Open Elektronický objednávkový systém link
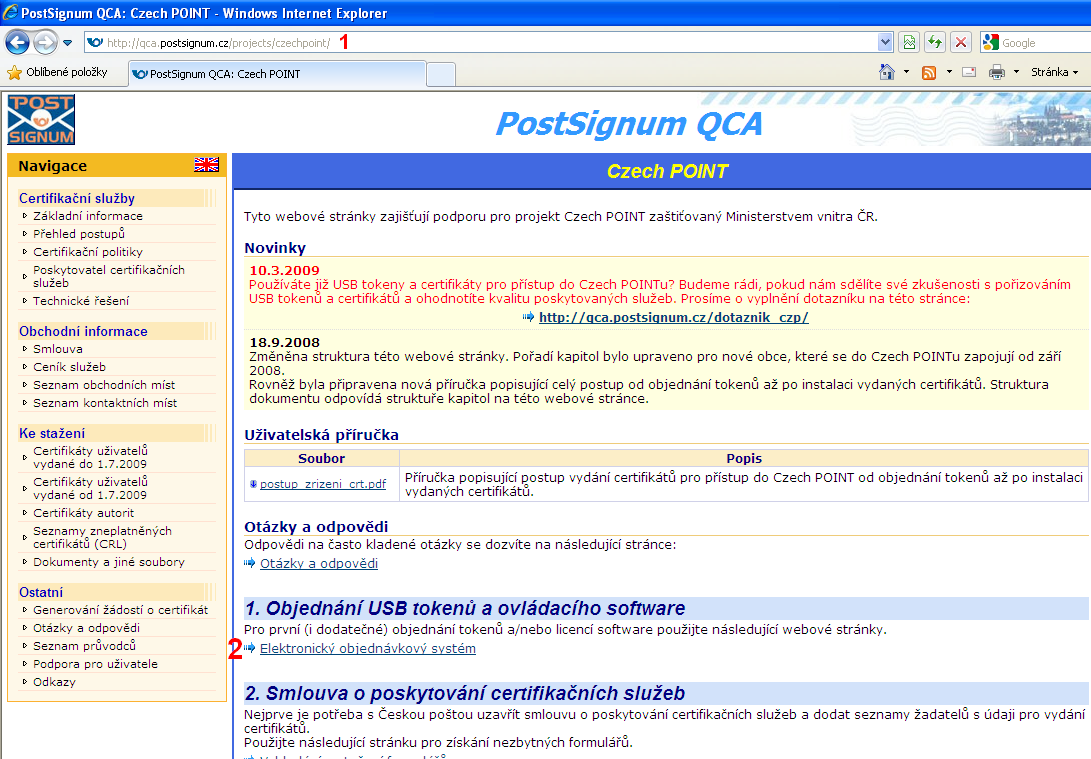Viewport: 1091px width, 759px height. [368, 648]
